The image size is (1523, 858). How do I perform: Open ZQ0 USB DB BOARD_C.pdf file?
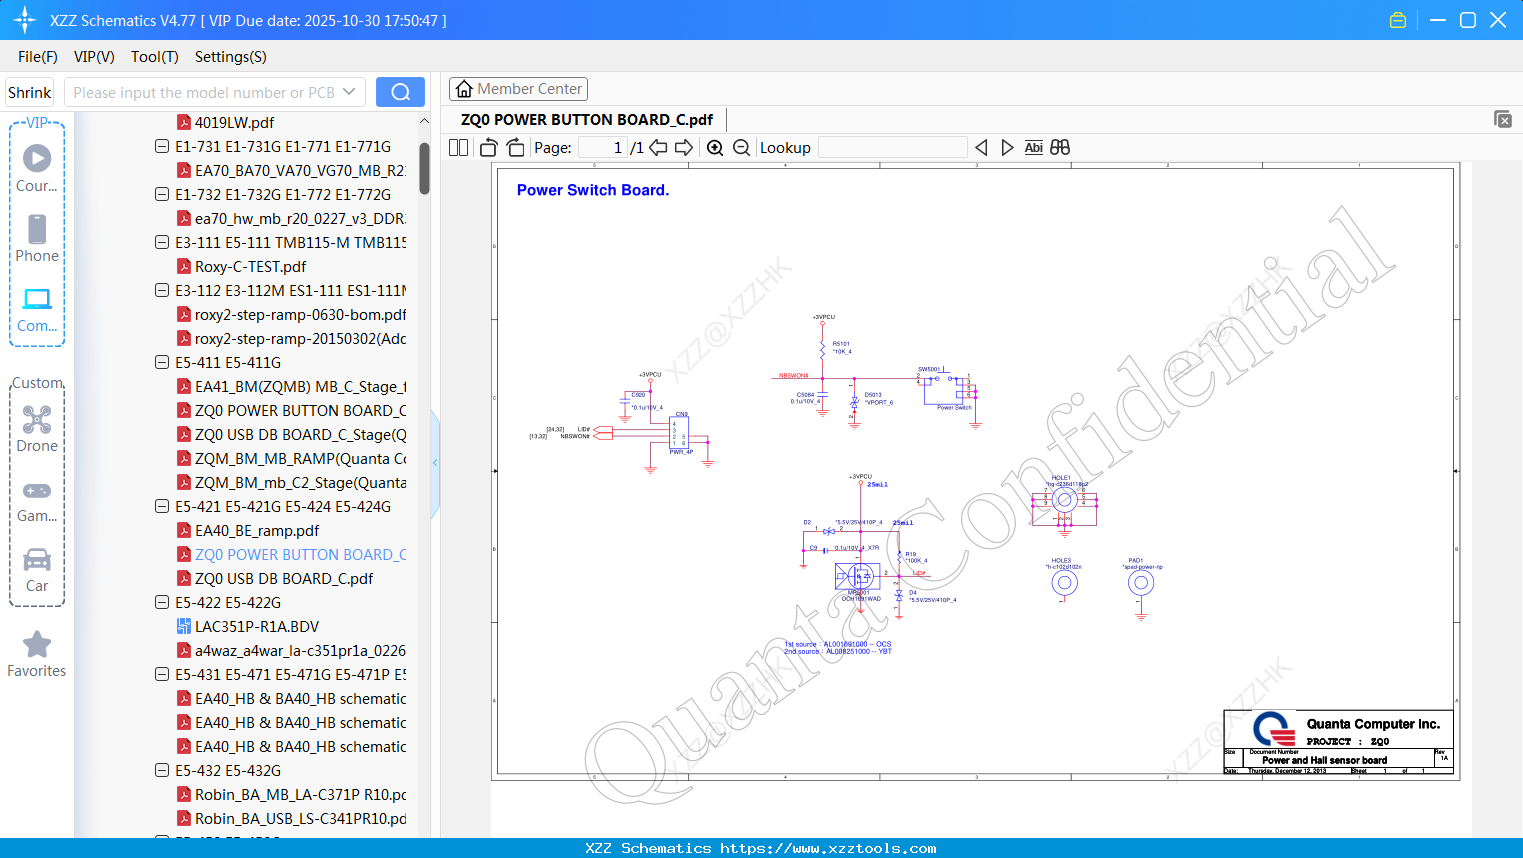275,578
